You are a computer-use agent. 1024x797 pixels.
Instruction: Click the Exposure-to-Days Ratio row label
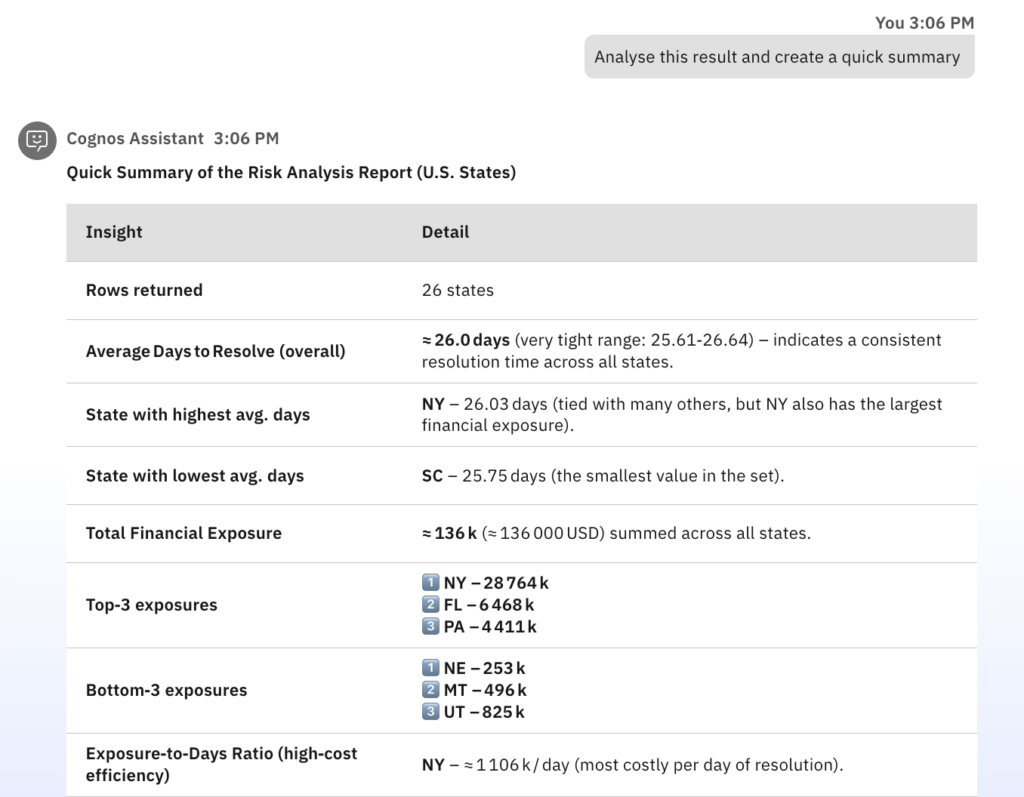tap(221, 764)
